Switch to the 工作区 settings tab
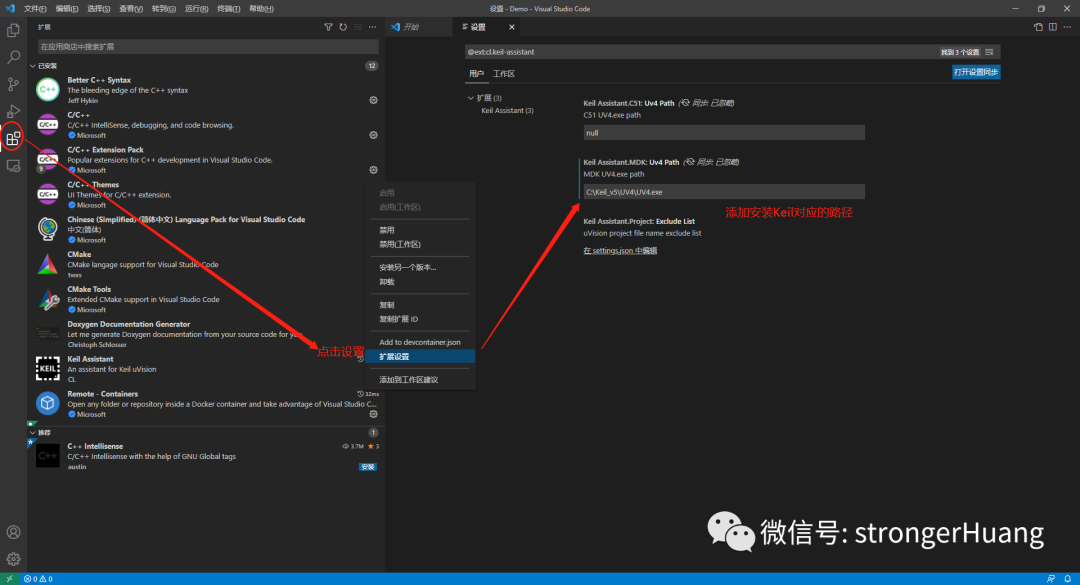 [x=504, y=74]
